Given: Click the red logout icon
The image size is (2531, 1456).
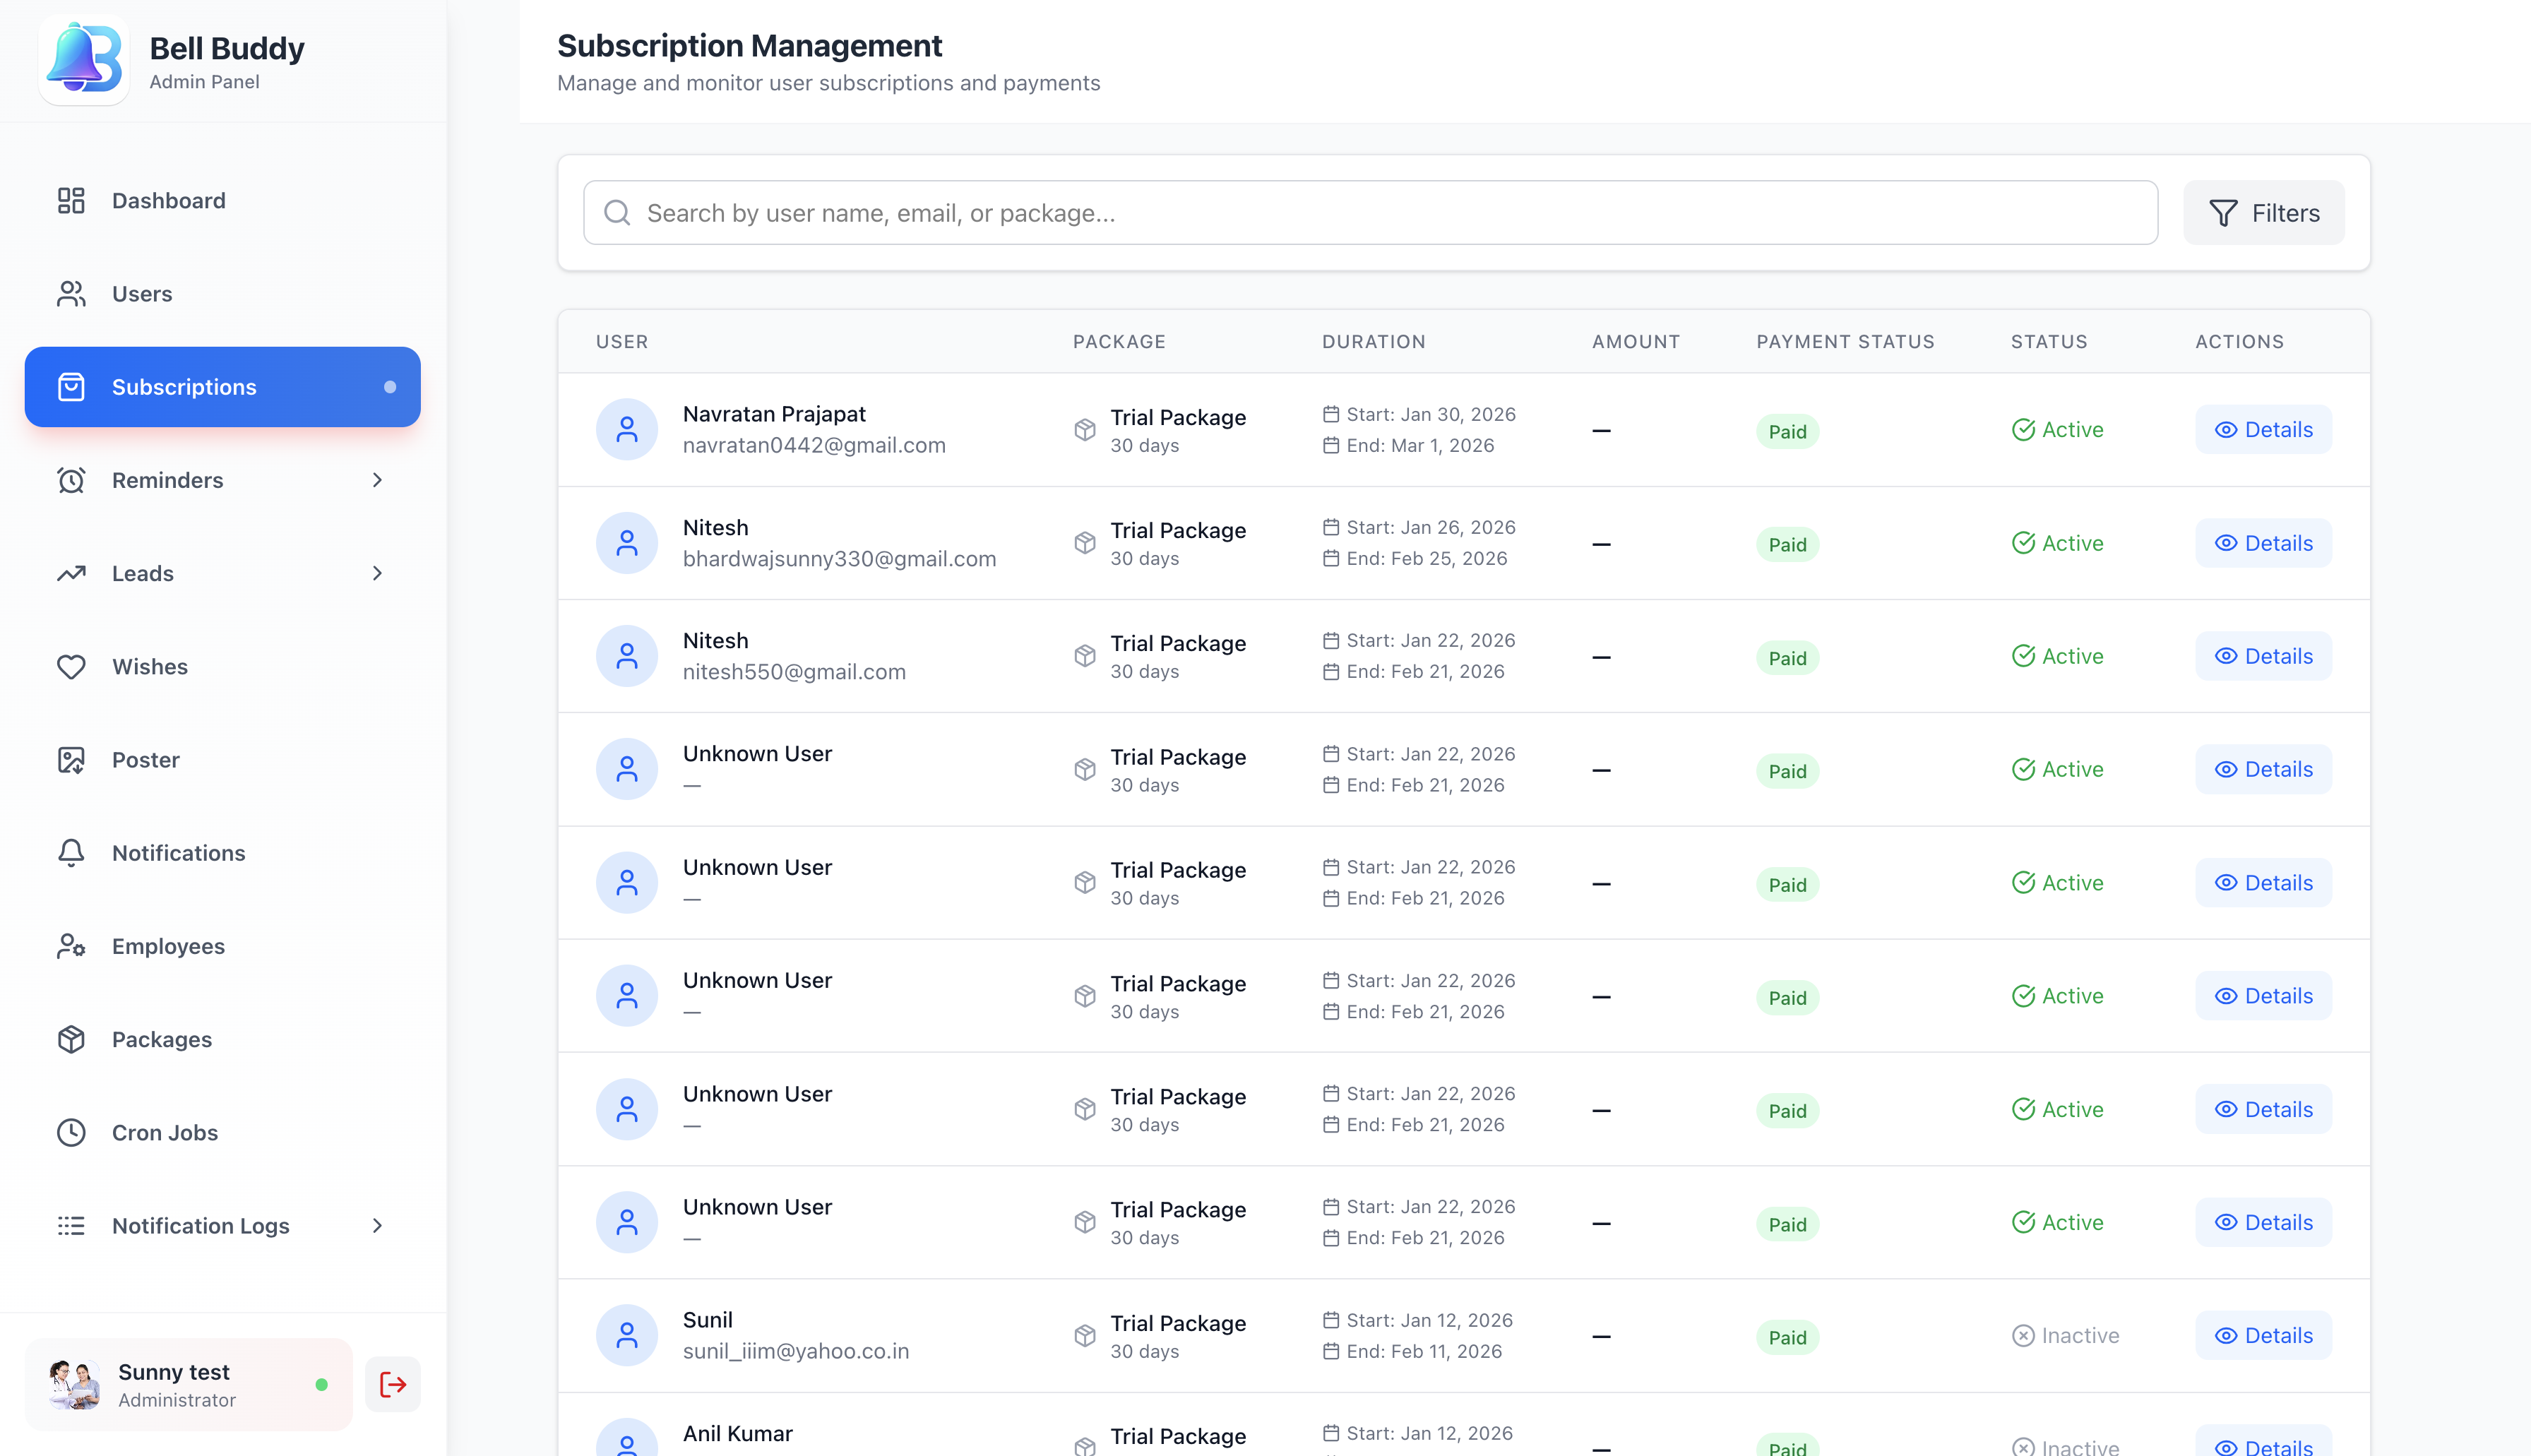Looking at the screenshot, I should click(392, 1383).
